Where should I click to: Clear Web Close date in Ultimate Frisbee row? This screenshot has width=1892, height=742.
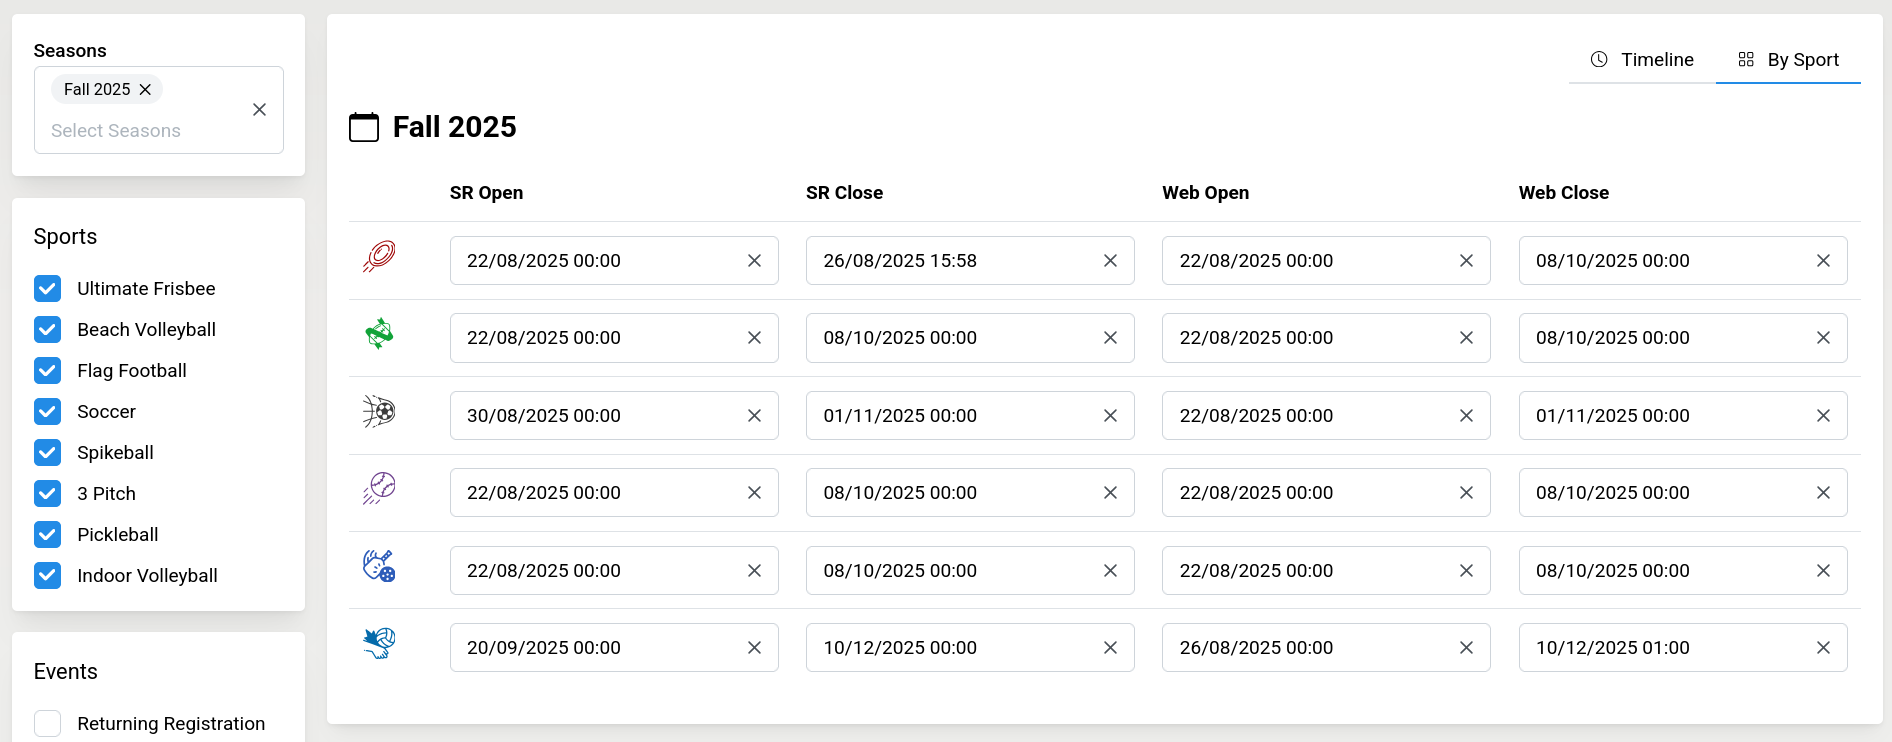pos(1823,261)
